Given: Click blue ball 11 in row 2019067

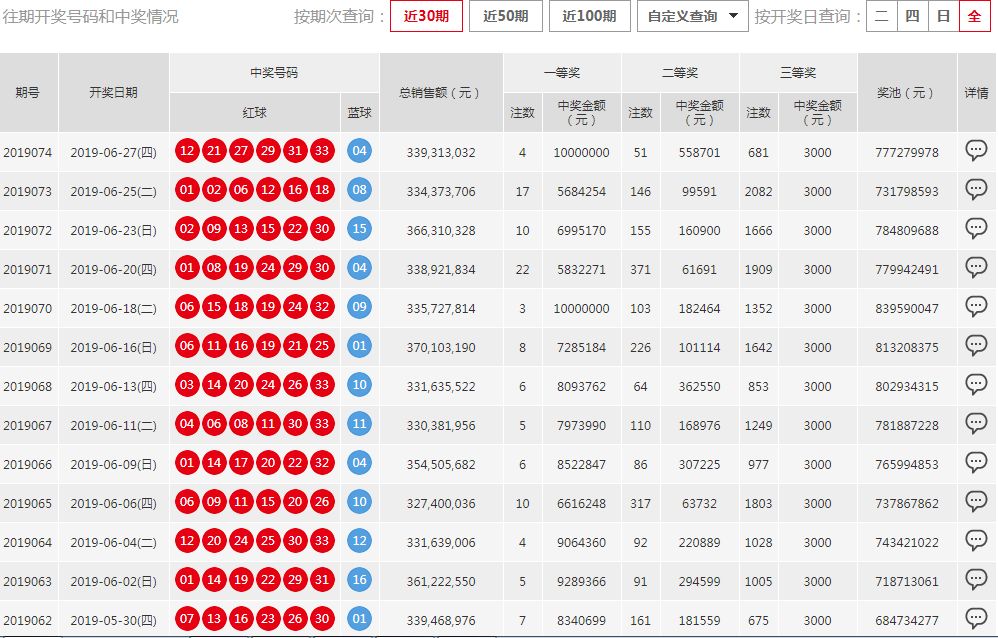Looking at the screenshot, I should pos(360,423).
